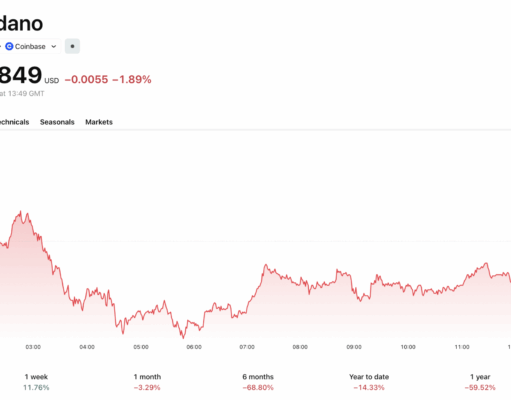
Task: Click the 03:00 time axis label
Action: pos(33,347)
